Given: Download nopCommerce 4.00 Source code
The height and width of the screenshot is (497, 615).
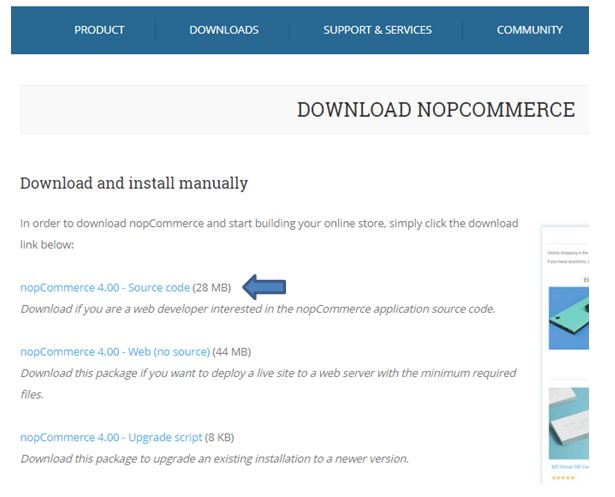Looking at the screenshot, I should [x=105, y=288].
